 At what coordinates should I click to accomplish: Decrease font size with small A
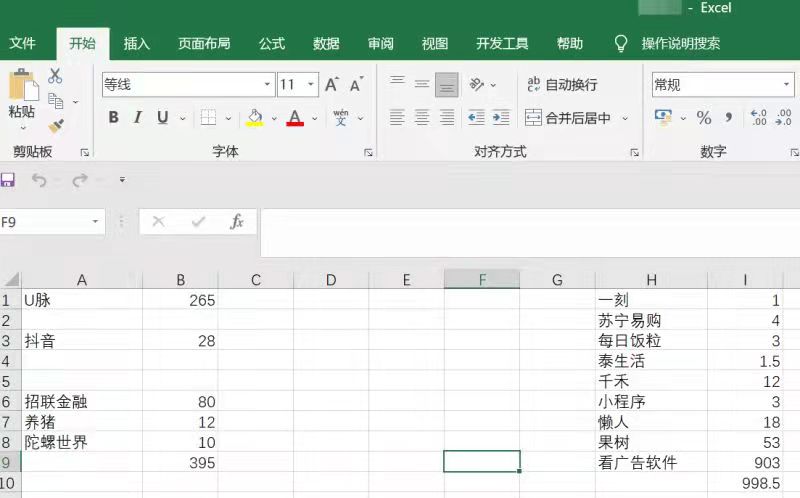(357, 84)
